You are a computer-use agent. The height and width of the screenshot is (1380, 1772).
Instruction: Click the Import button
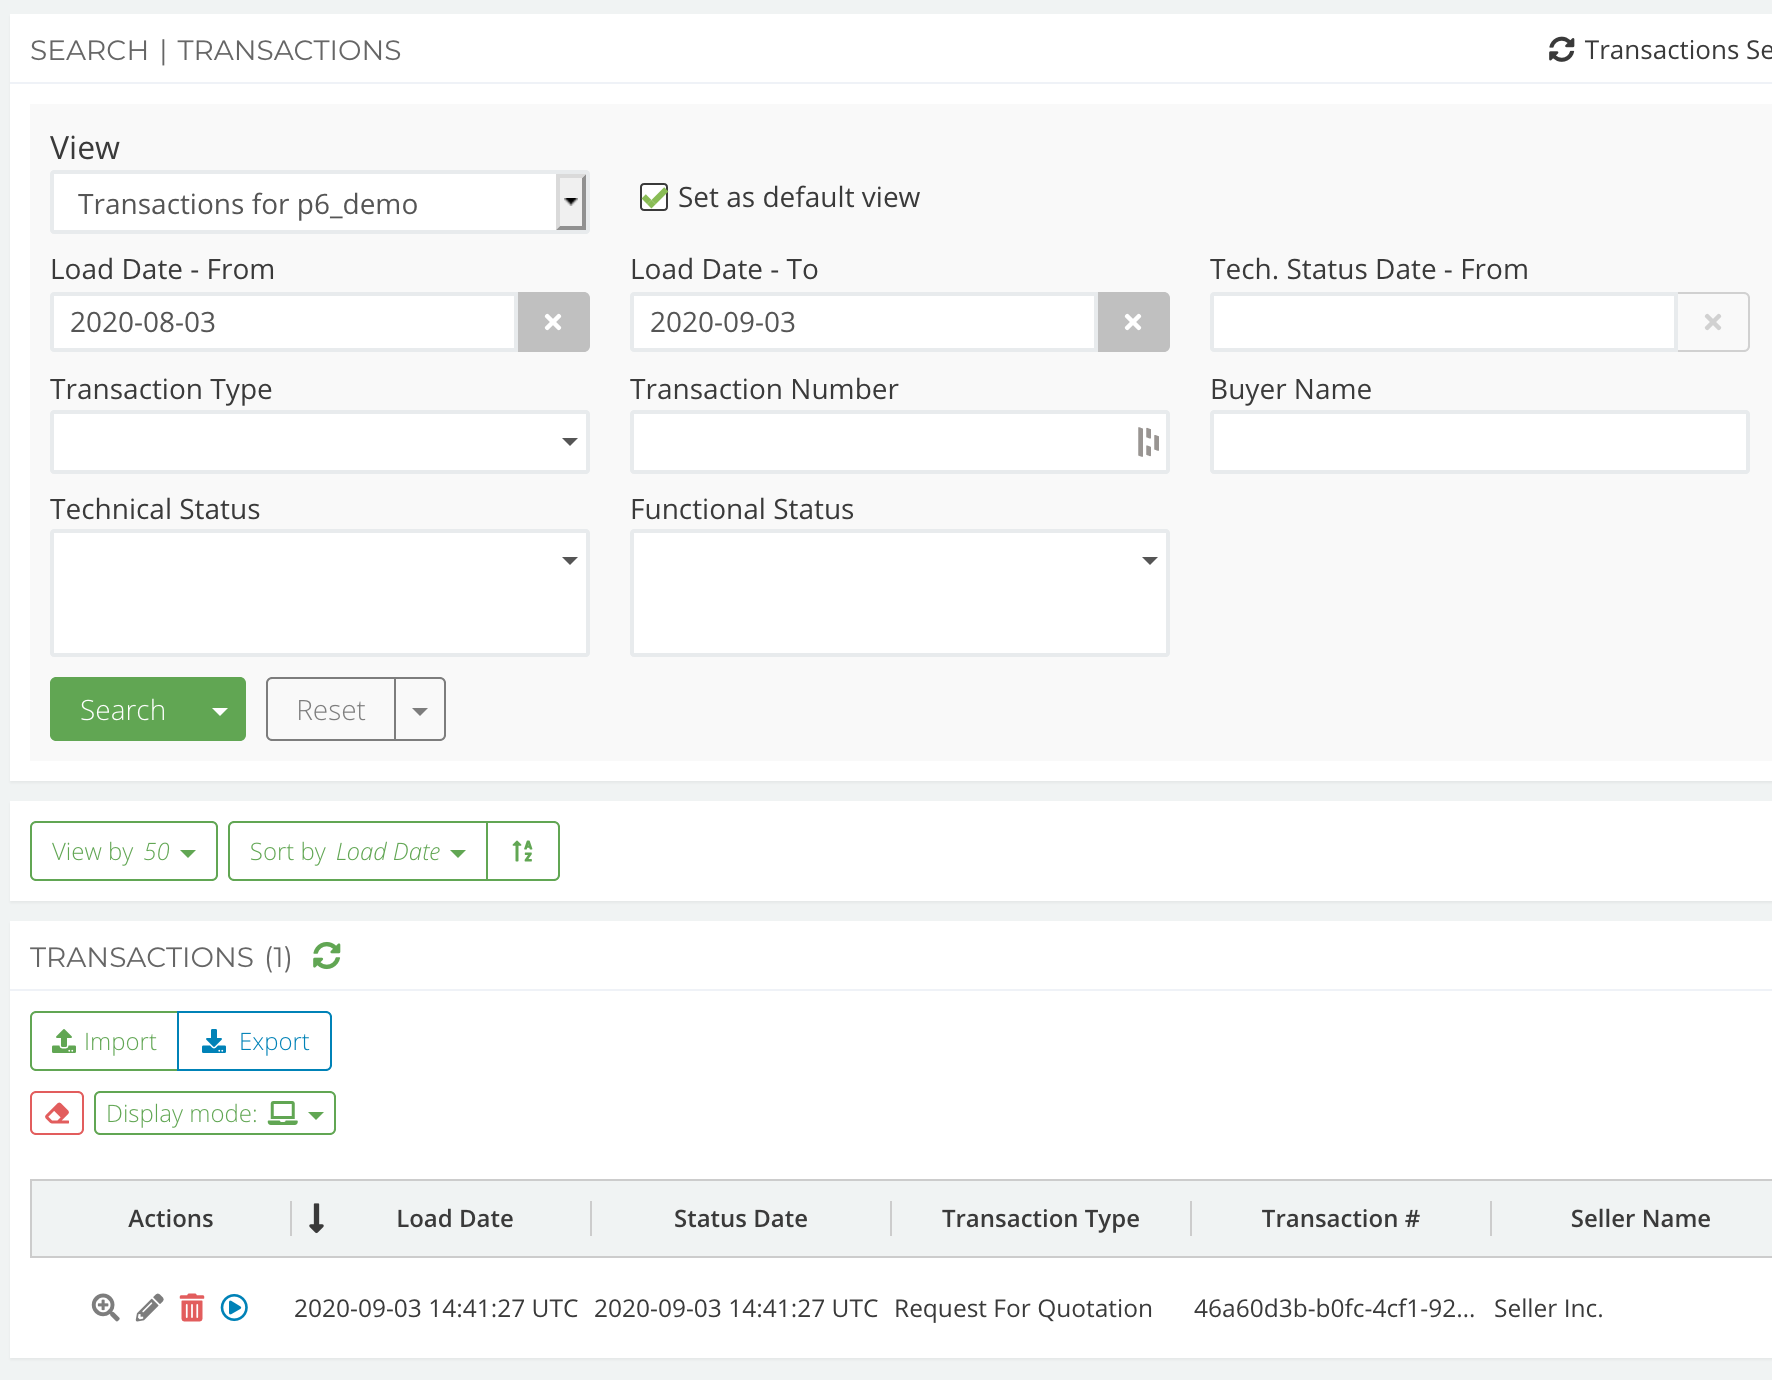pos(104,1040)
